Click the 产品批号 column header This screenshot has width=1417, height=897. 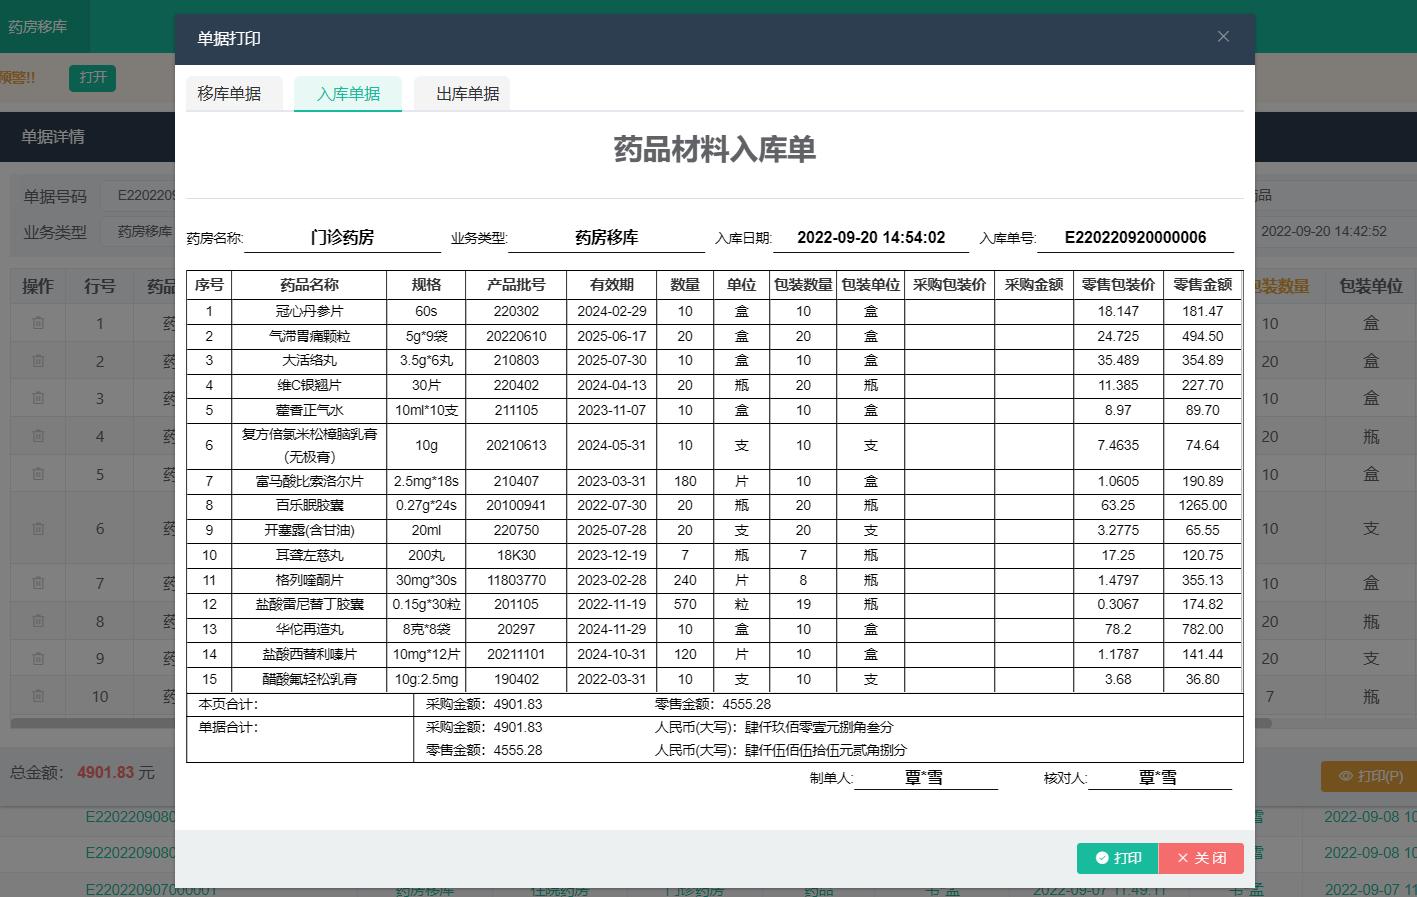[516, 285]
